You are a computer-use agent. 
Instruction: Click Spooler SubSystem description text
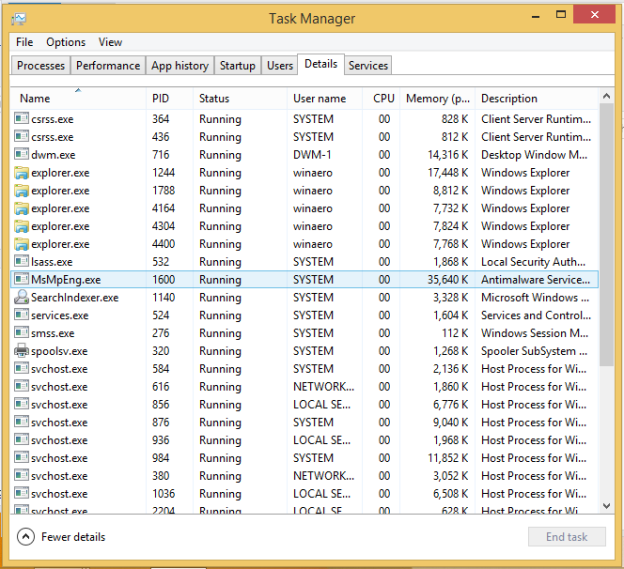coord(534,351)
